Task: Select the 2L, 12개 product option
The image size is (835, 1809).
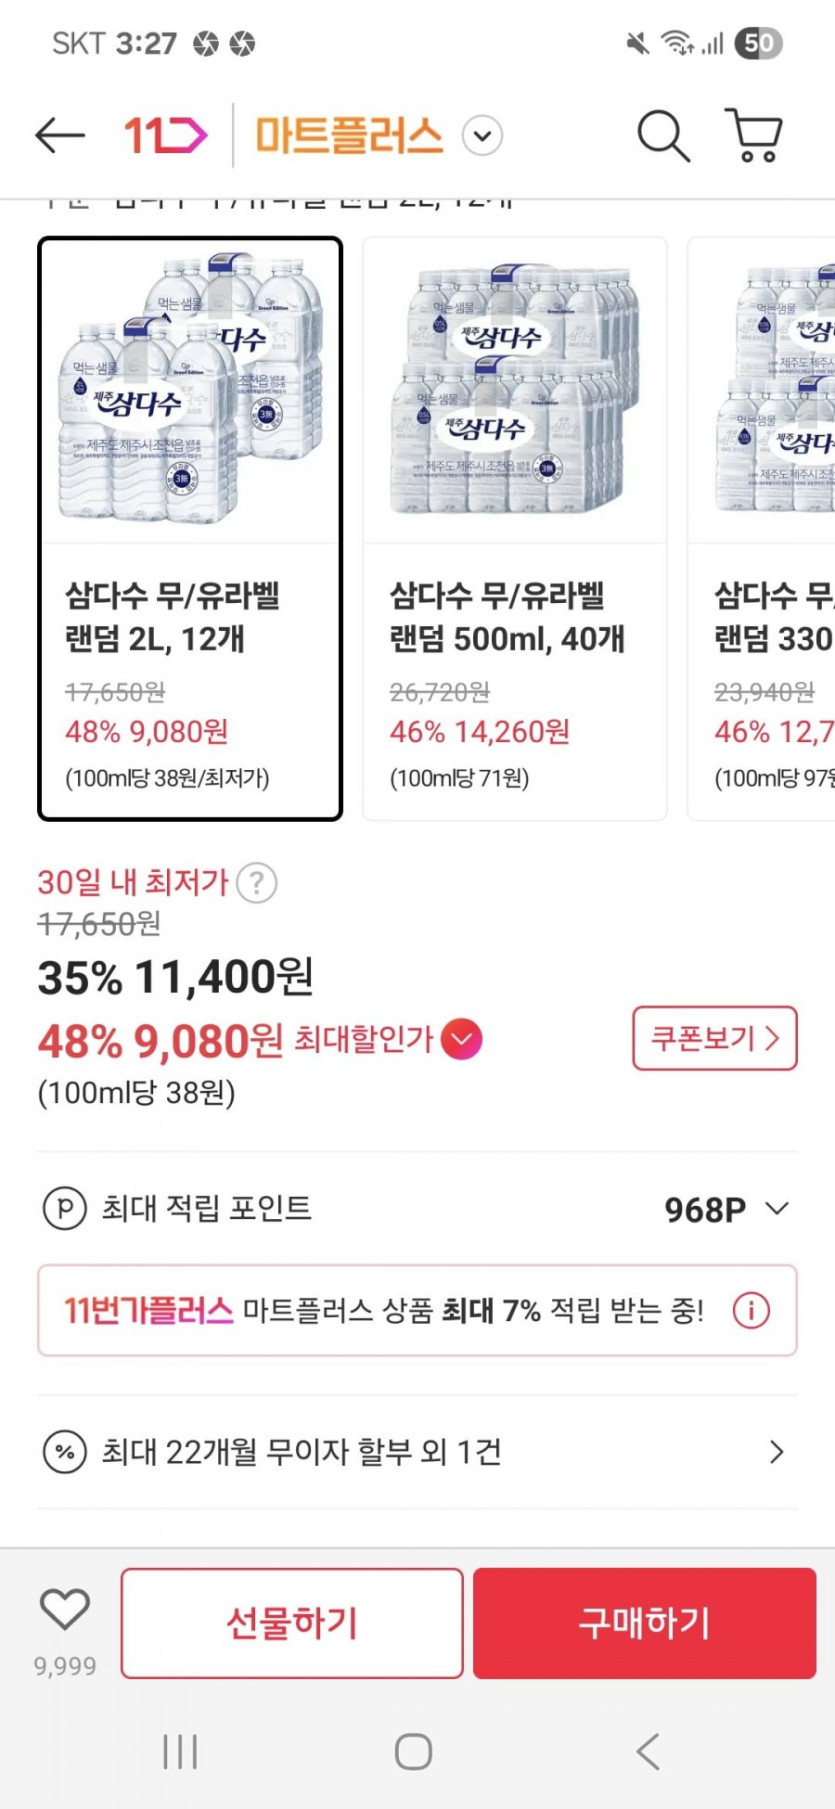Action: (x=190, y=529)
